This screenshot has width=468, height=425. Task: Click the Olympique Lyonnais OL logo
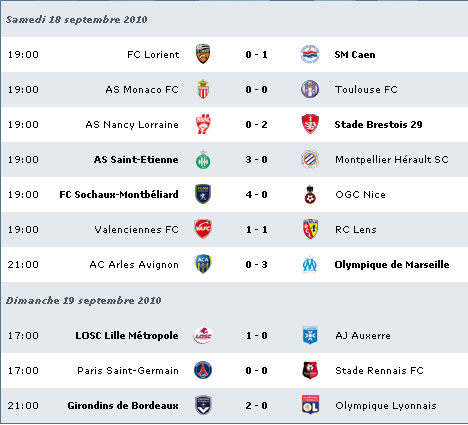(310, 405)
